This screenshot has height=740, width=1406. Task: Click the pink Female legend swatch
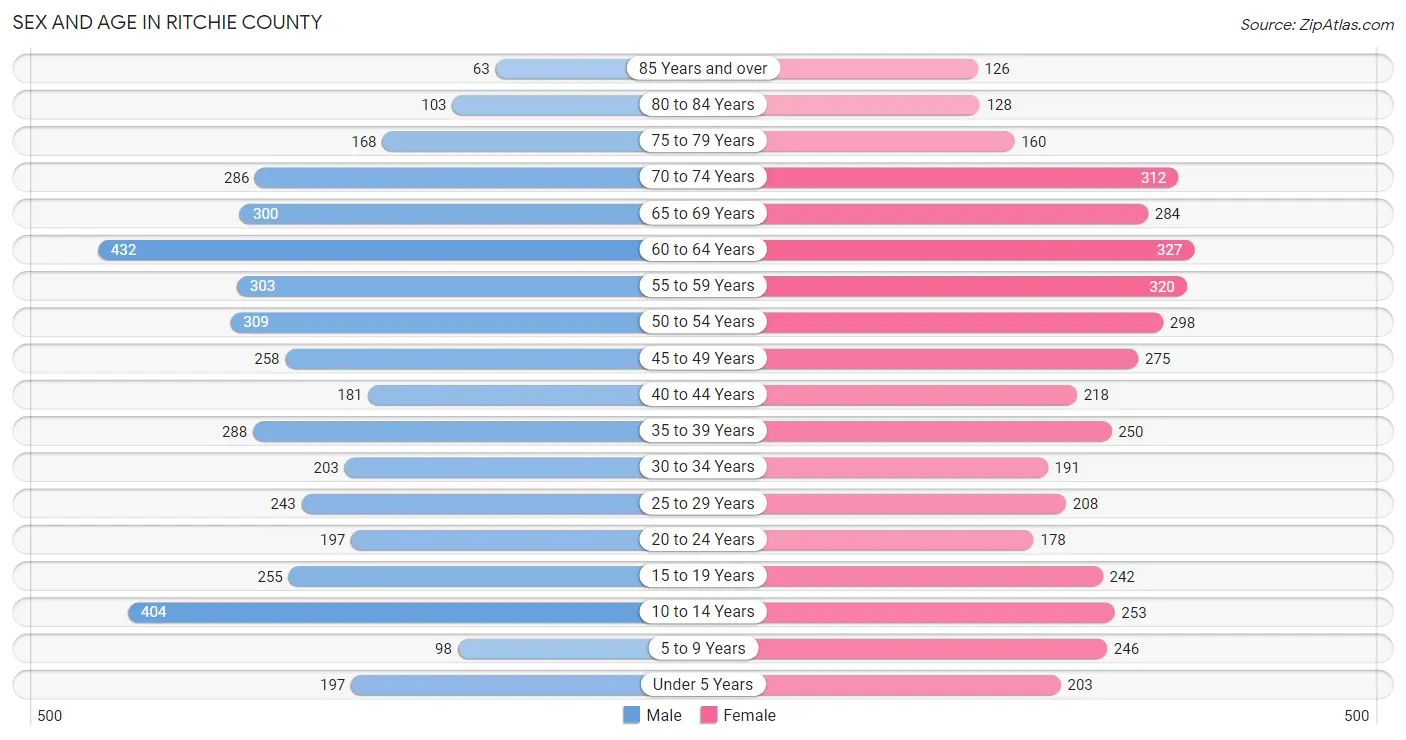tap(709, 715)
